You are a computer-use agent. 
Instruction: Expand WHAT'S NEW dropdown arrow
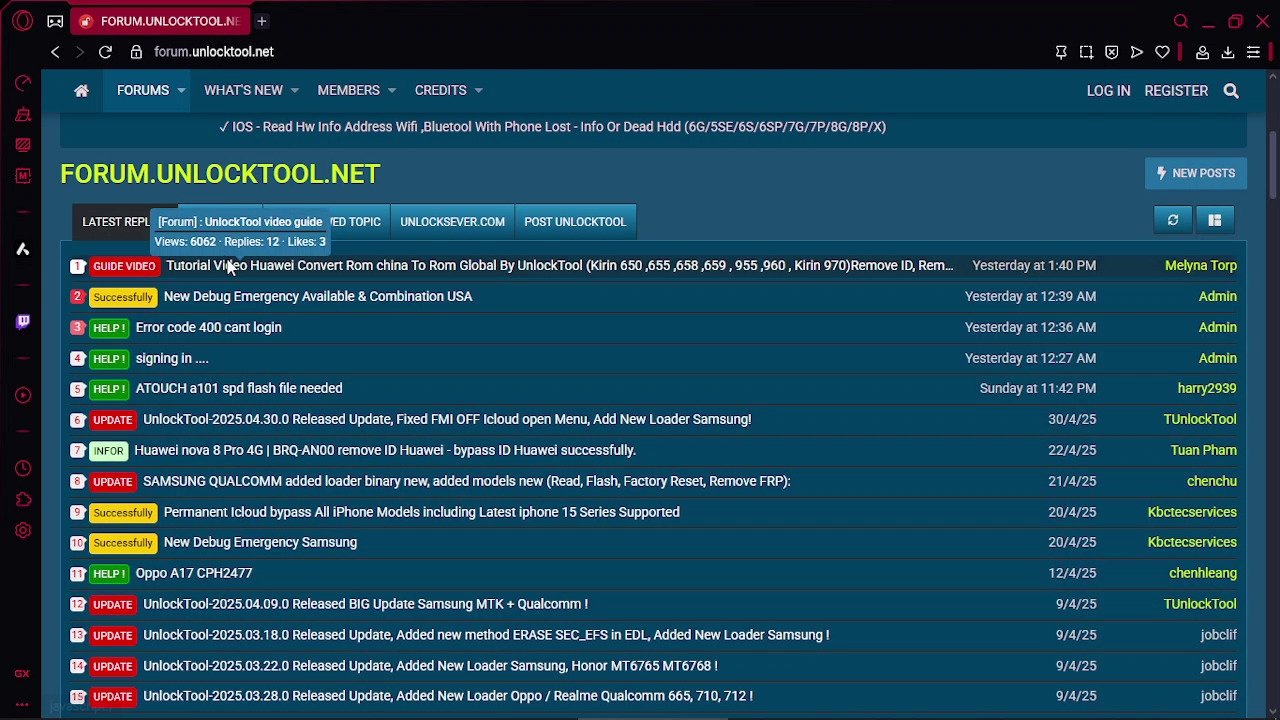point(294,91)
